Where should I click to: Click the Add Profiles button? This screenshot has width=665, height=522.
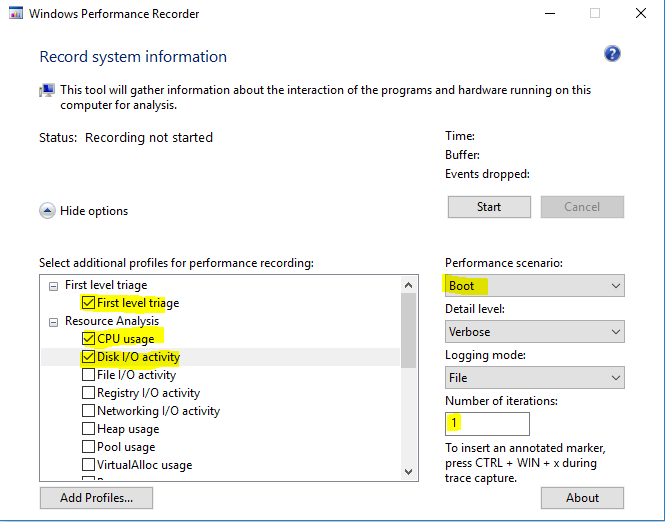[x=97, y=497]
